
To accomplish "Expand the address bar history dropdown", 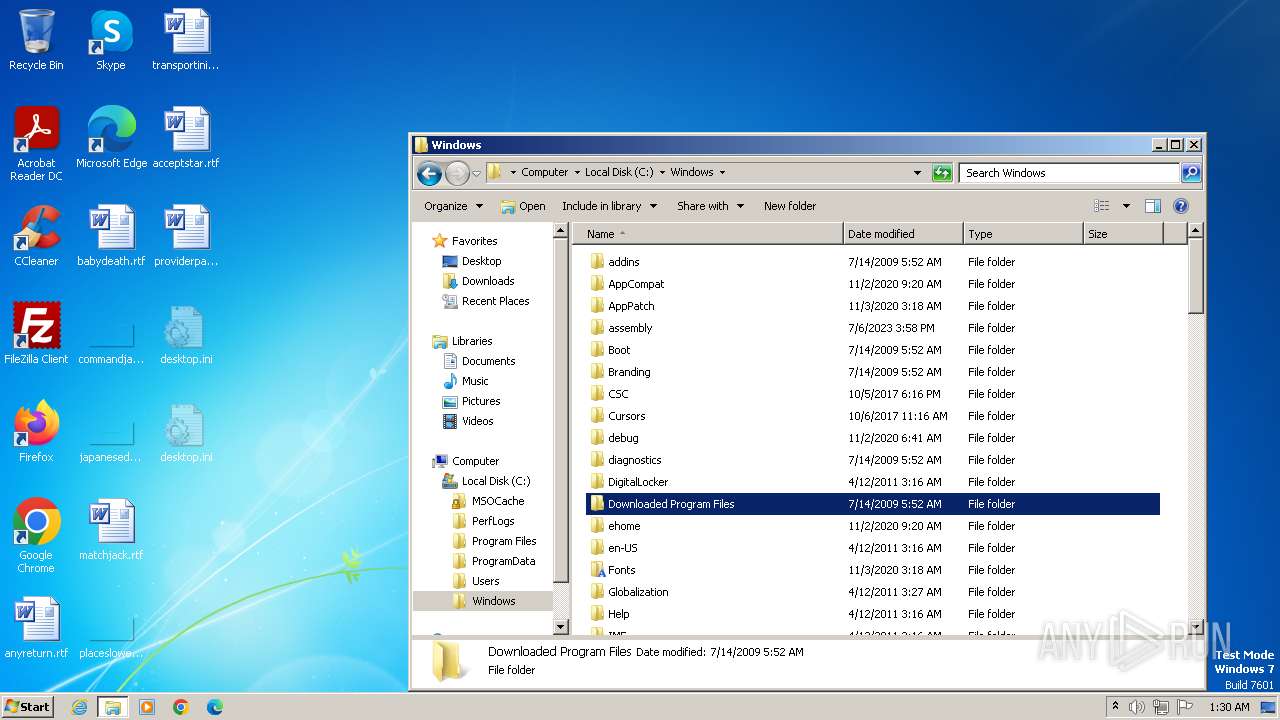I will click(917, 173).
